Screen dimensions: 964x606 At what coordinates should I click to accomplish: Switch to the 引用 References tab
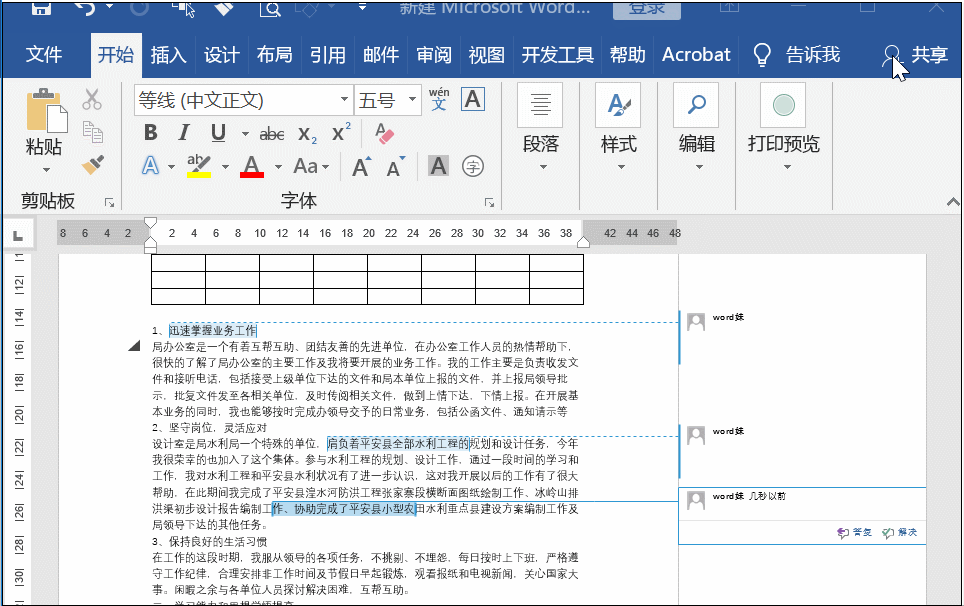[x=327, y=55]
